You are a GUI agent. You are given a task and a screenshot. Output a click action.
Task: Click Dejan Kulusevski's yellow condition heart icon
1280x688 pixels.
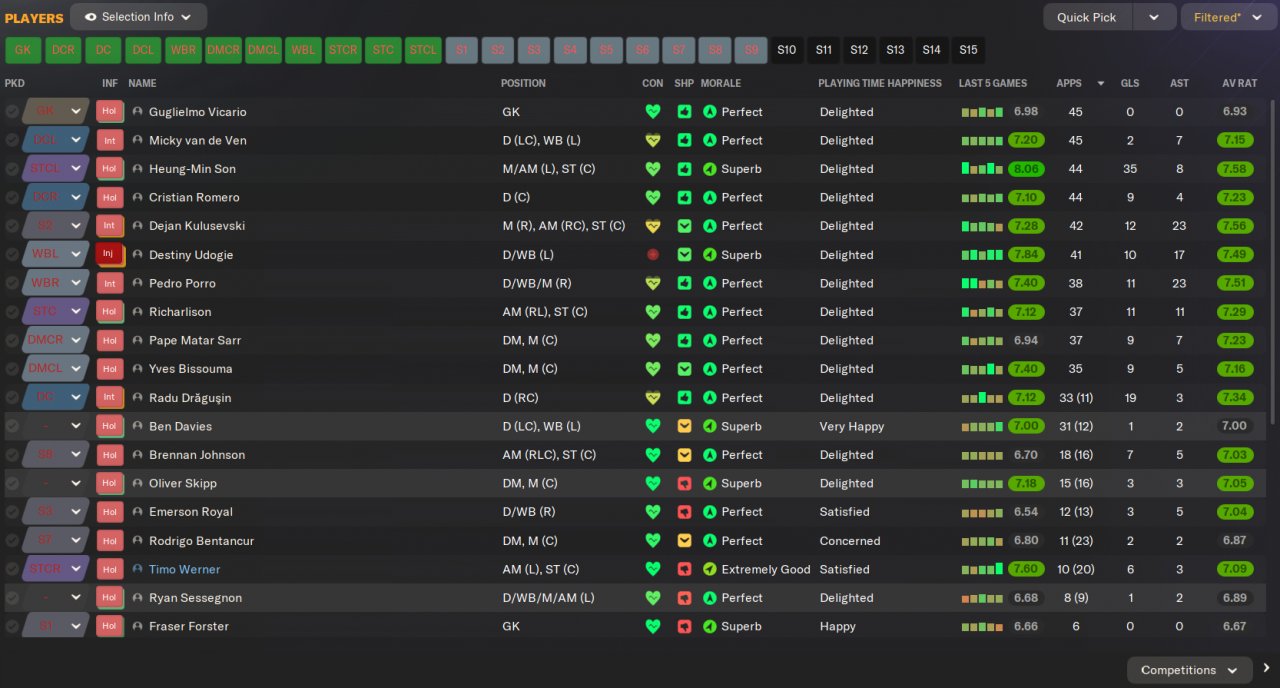[653, 226]
